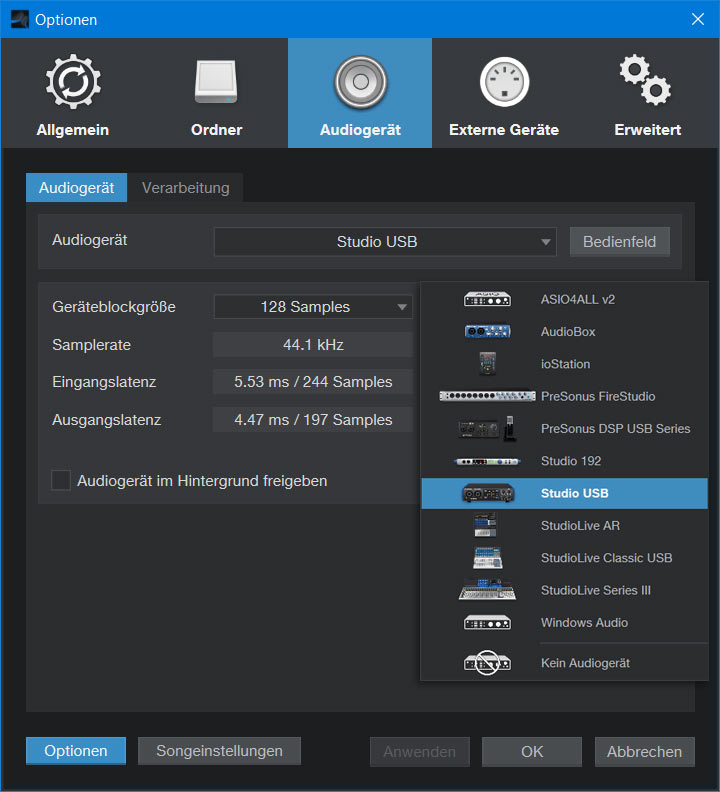Click the PreSonus DSP USB Series icon
The height and width of the screenshot is (792, 720).
(487, 428)
